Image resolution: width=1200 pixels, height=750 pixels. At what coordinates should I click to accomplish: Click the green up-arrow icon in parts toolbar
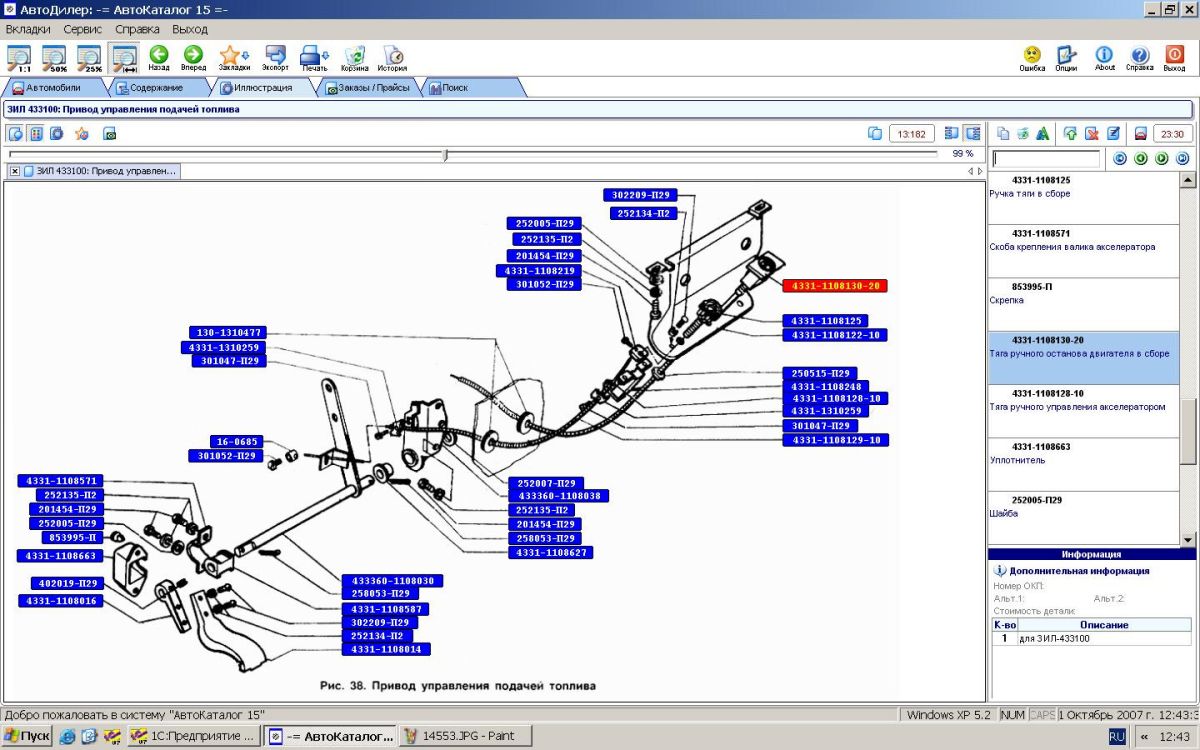1070,133
